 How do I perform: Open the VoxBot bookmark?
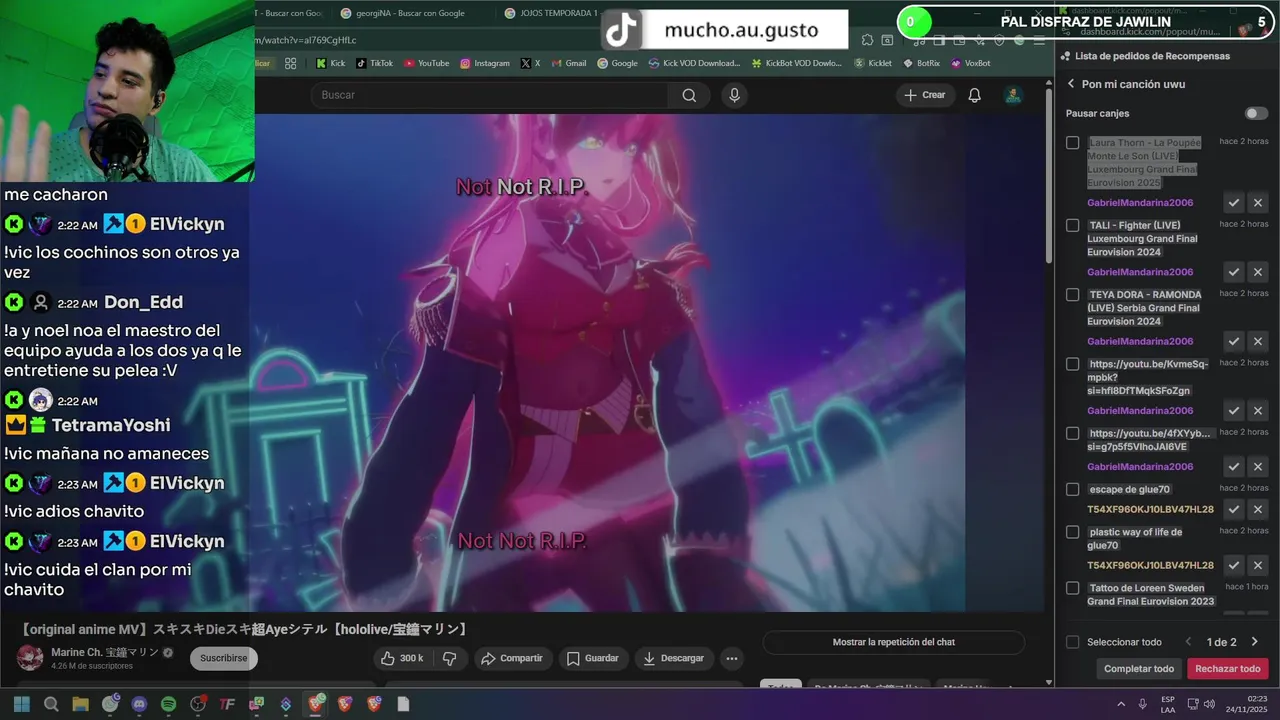pyautogui.click(x=970, y=63)
